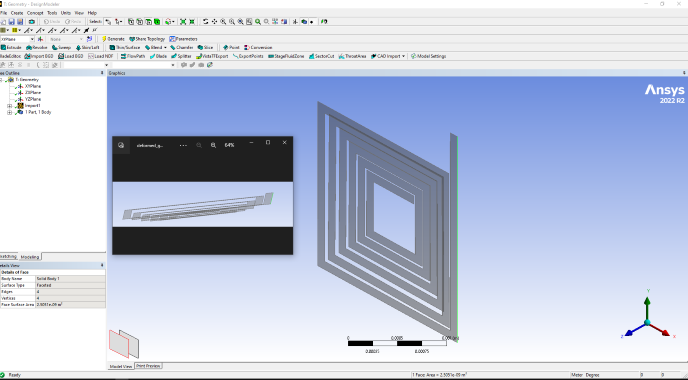Click the ISO view triad cyan ball
Screen dimensions: 688x380
tap(647, 323)
